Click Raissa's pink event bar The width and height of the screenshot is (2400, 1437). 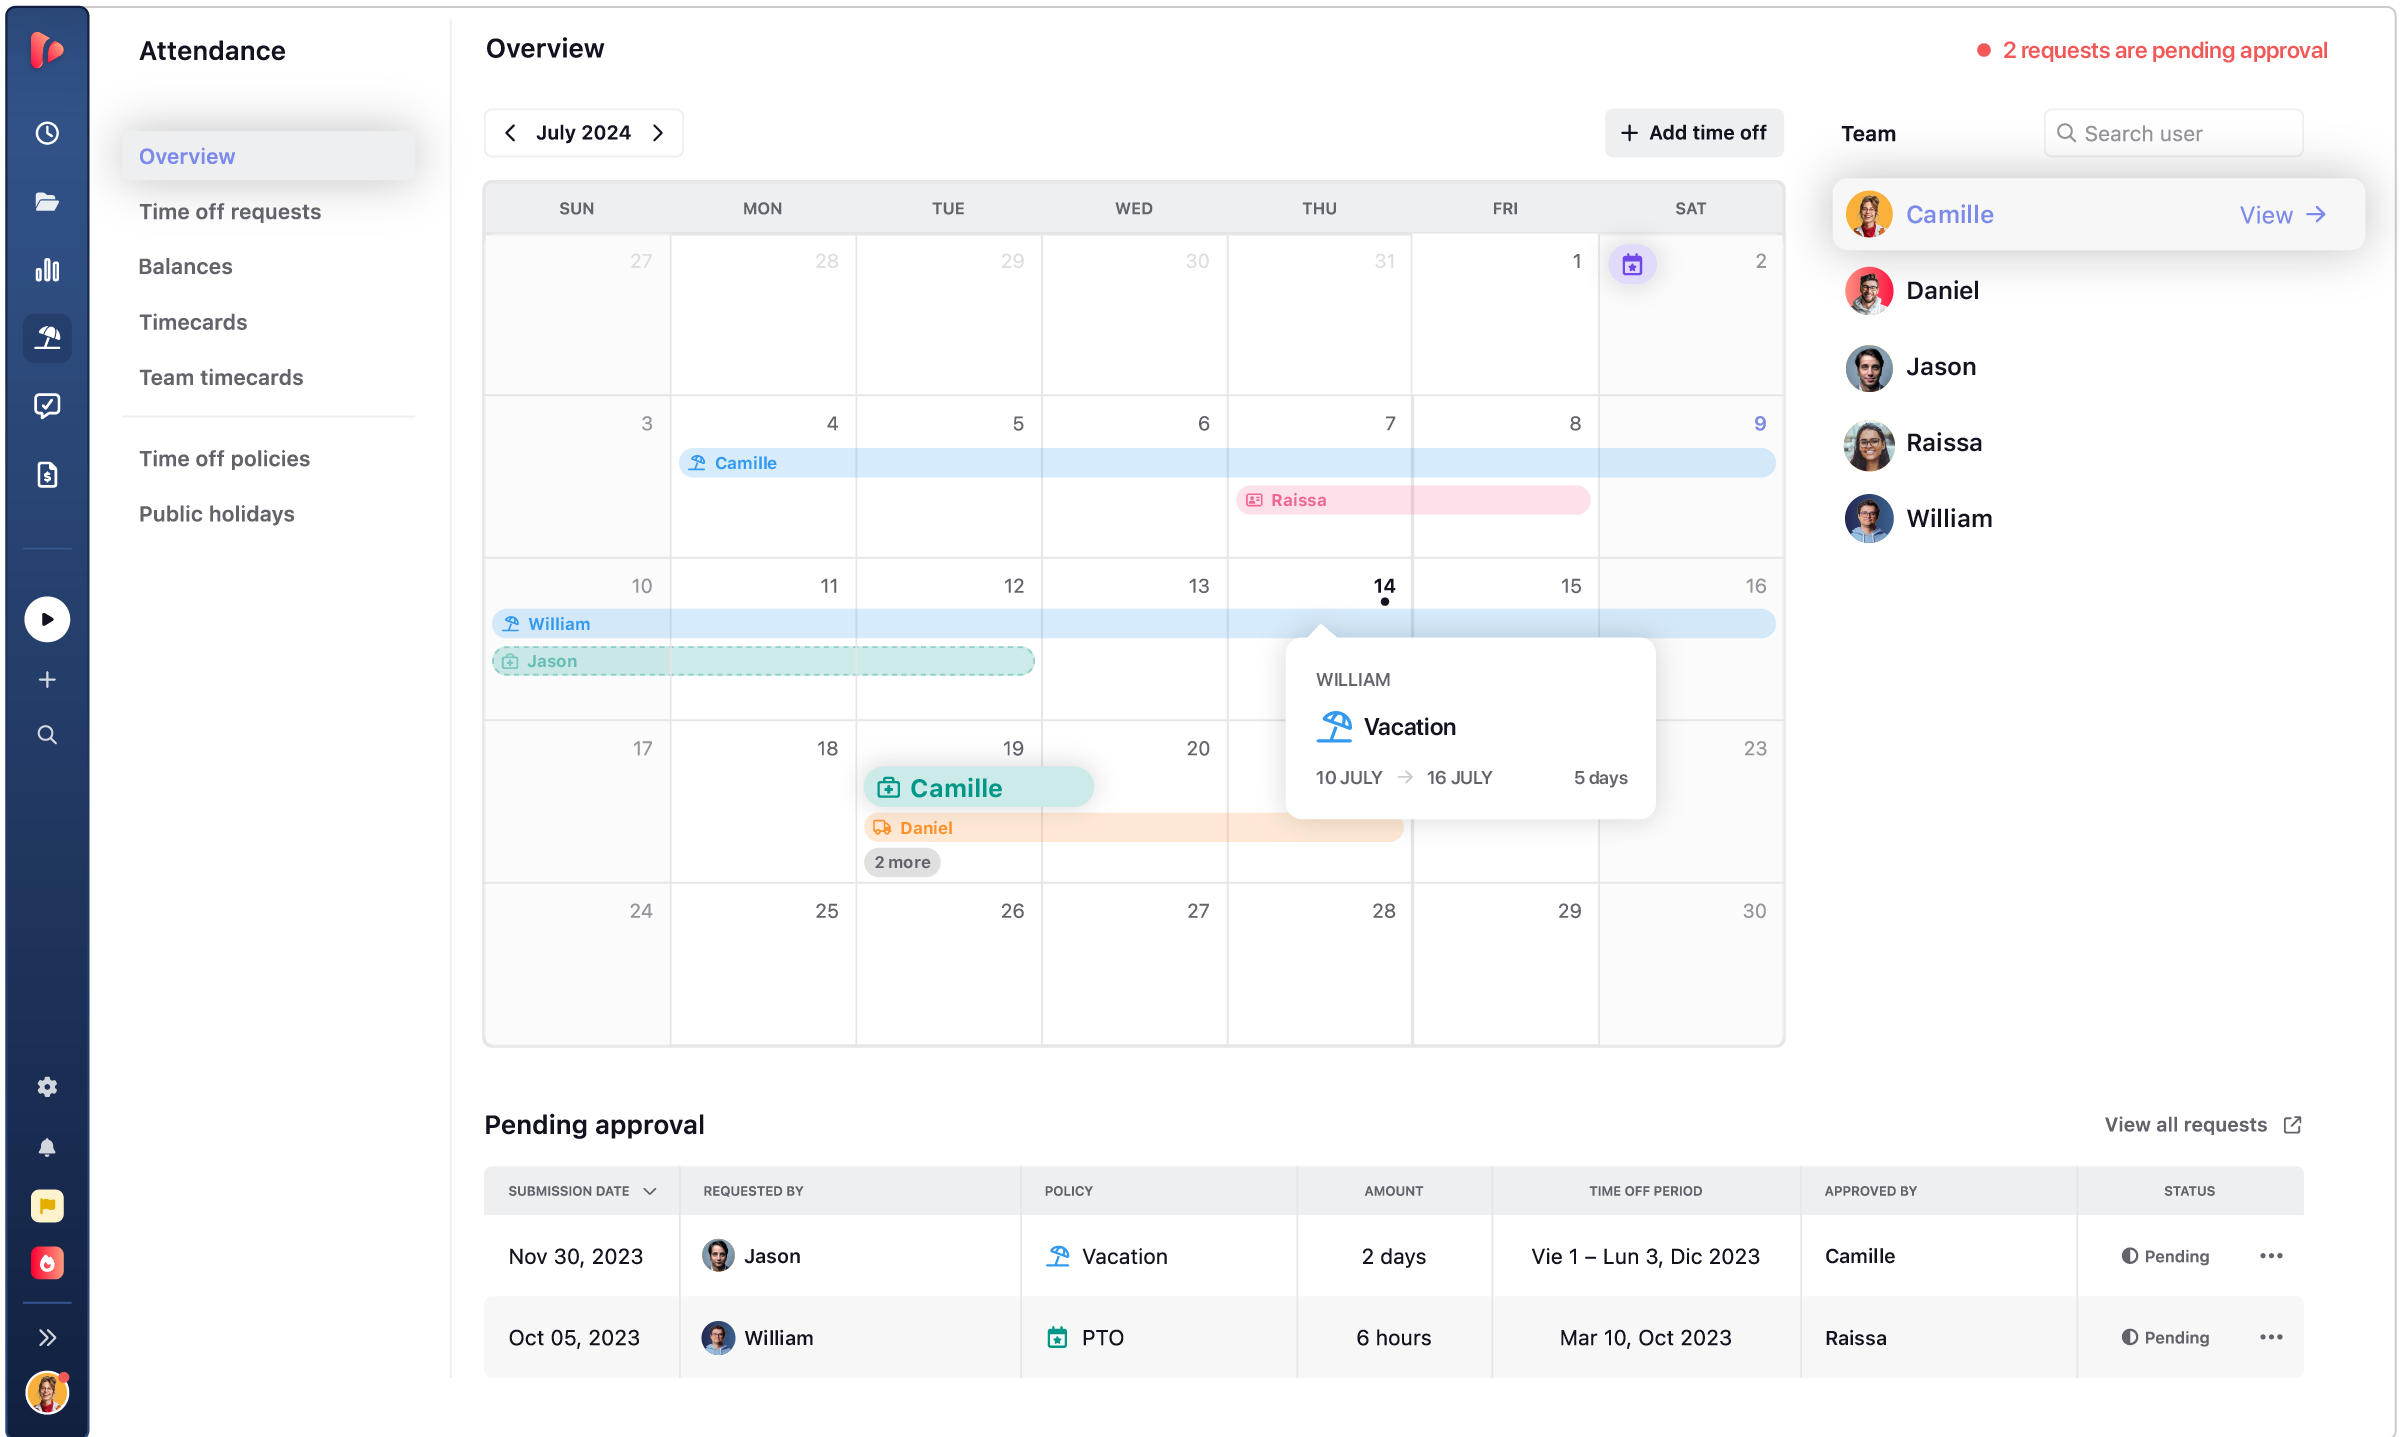coord(1413,500)
